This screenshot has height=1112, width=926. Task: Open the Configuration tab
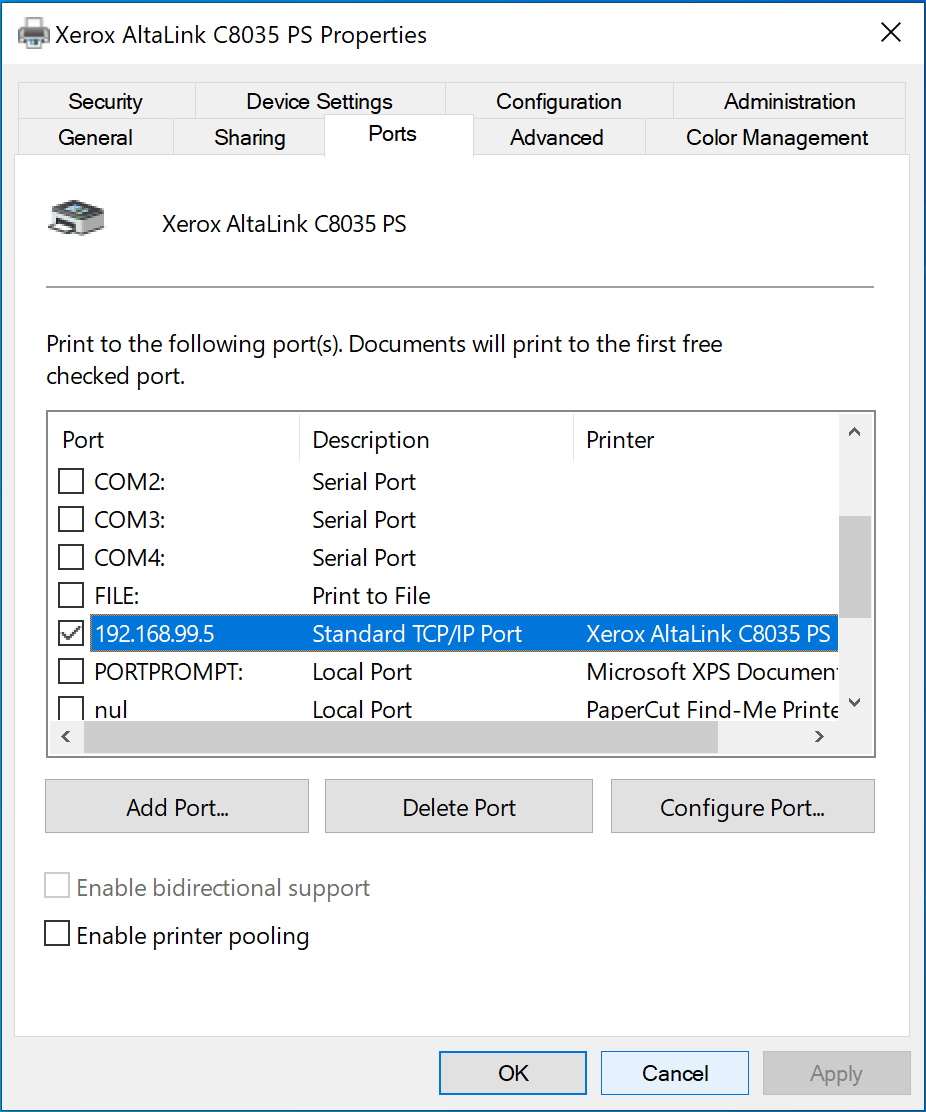(558, 101)
